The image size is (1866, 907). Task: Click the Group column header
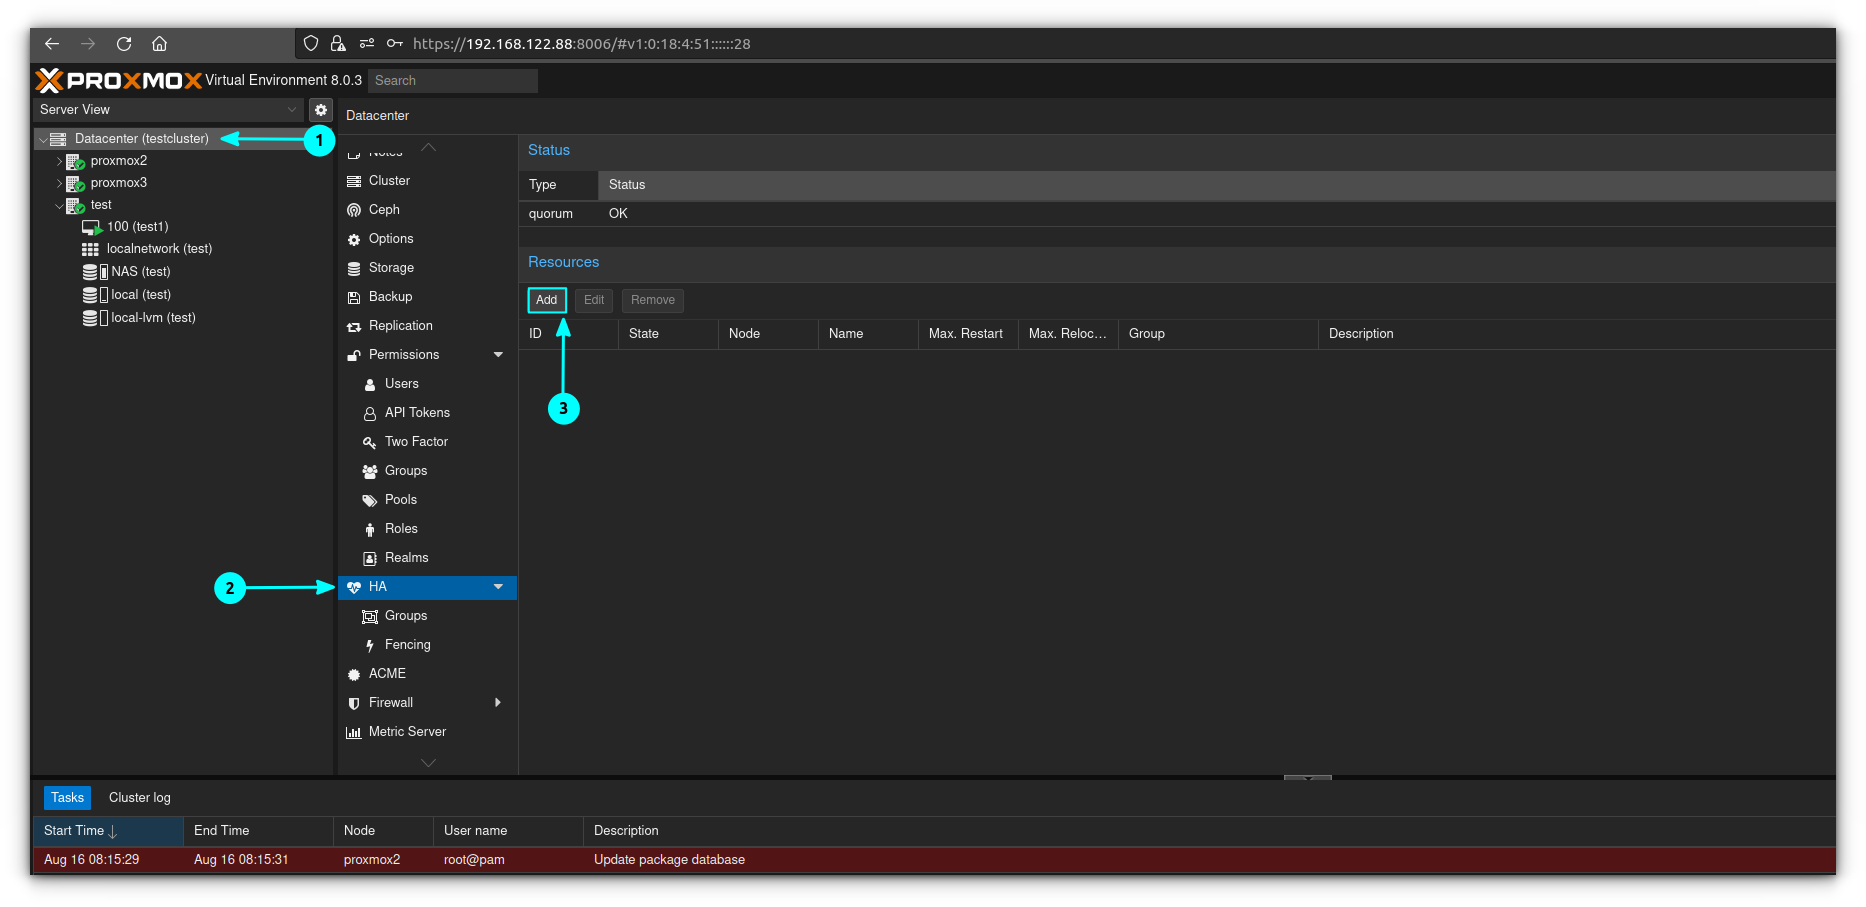tap(1218, 334)
